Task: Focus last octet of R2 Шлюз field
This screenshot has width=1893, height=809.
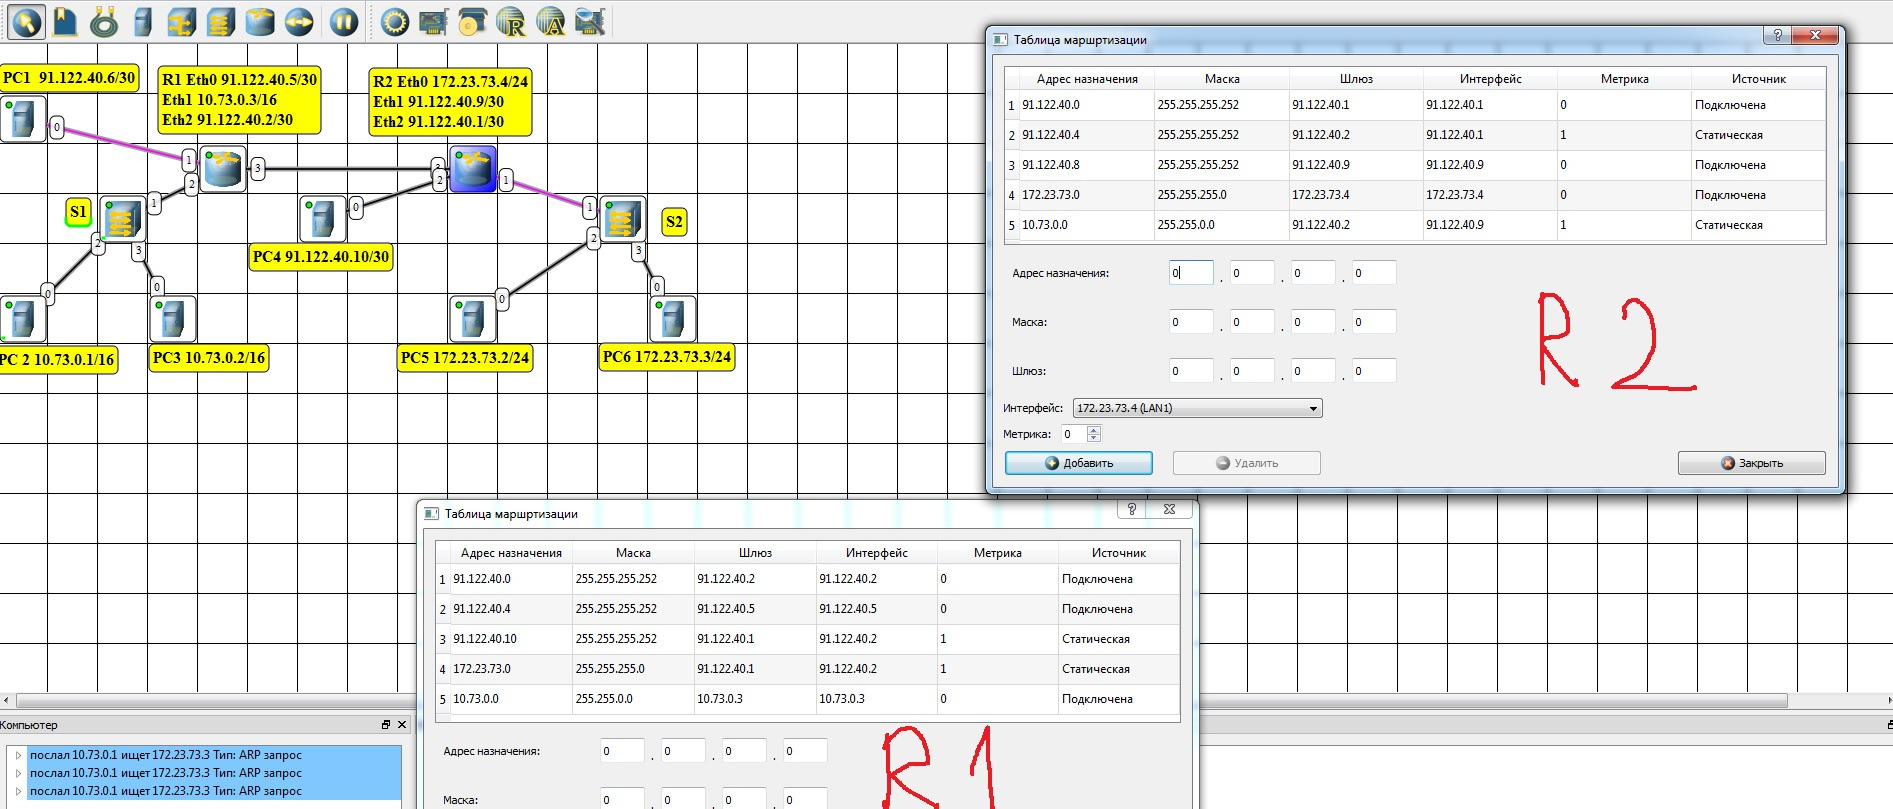Action: (1374, 371)
